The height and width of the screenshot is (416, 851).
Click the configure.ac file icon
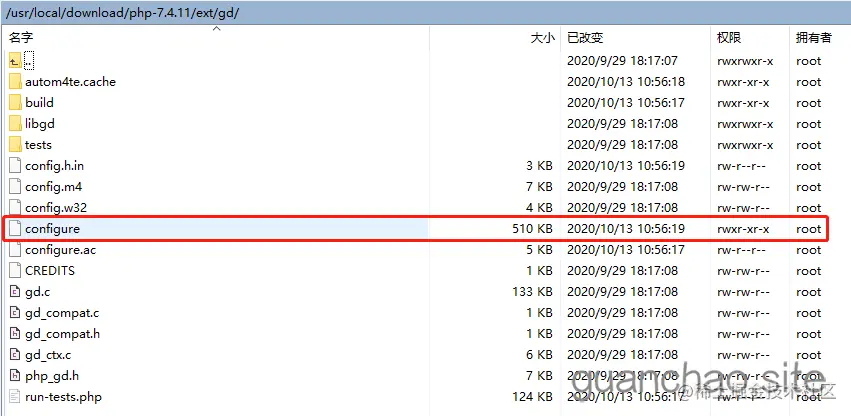[15, 250]
